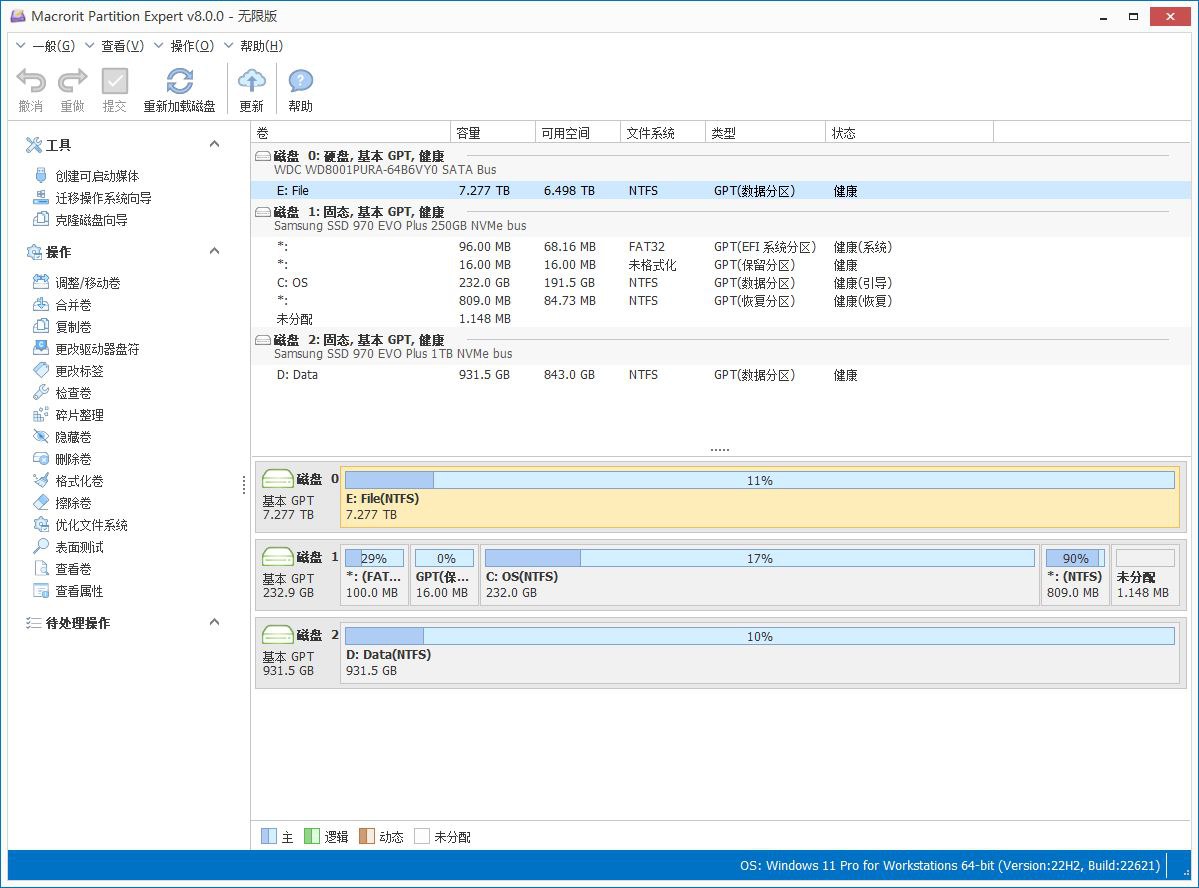Screen dimensions: 1199x888
Task: Select FAT 100.0 MB partition block
Action: coord(374,575)
